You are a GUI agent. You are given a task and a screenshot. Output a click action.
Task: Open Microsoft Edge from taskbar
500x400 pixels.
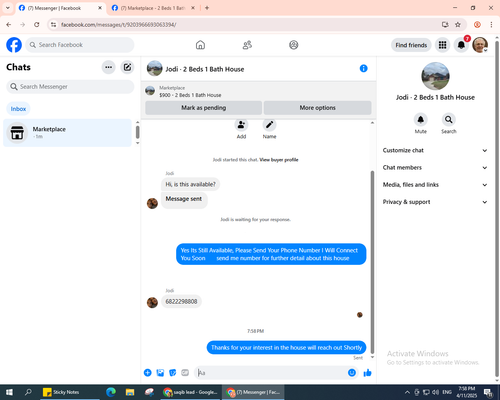click(111, 392)
